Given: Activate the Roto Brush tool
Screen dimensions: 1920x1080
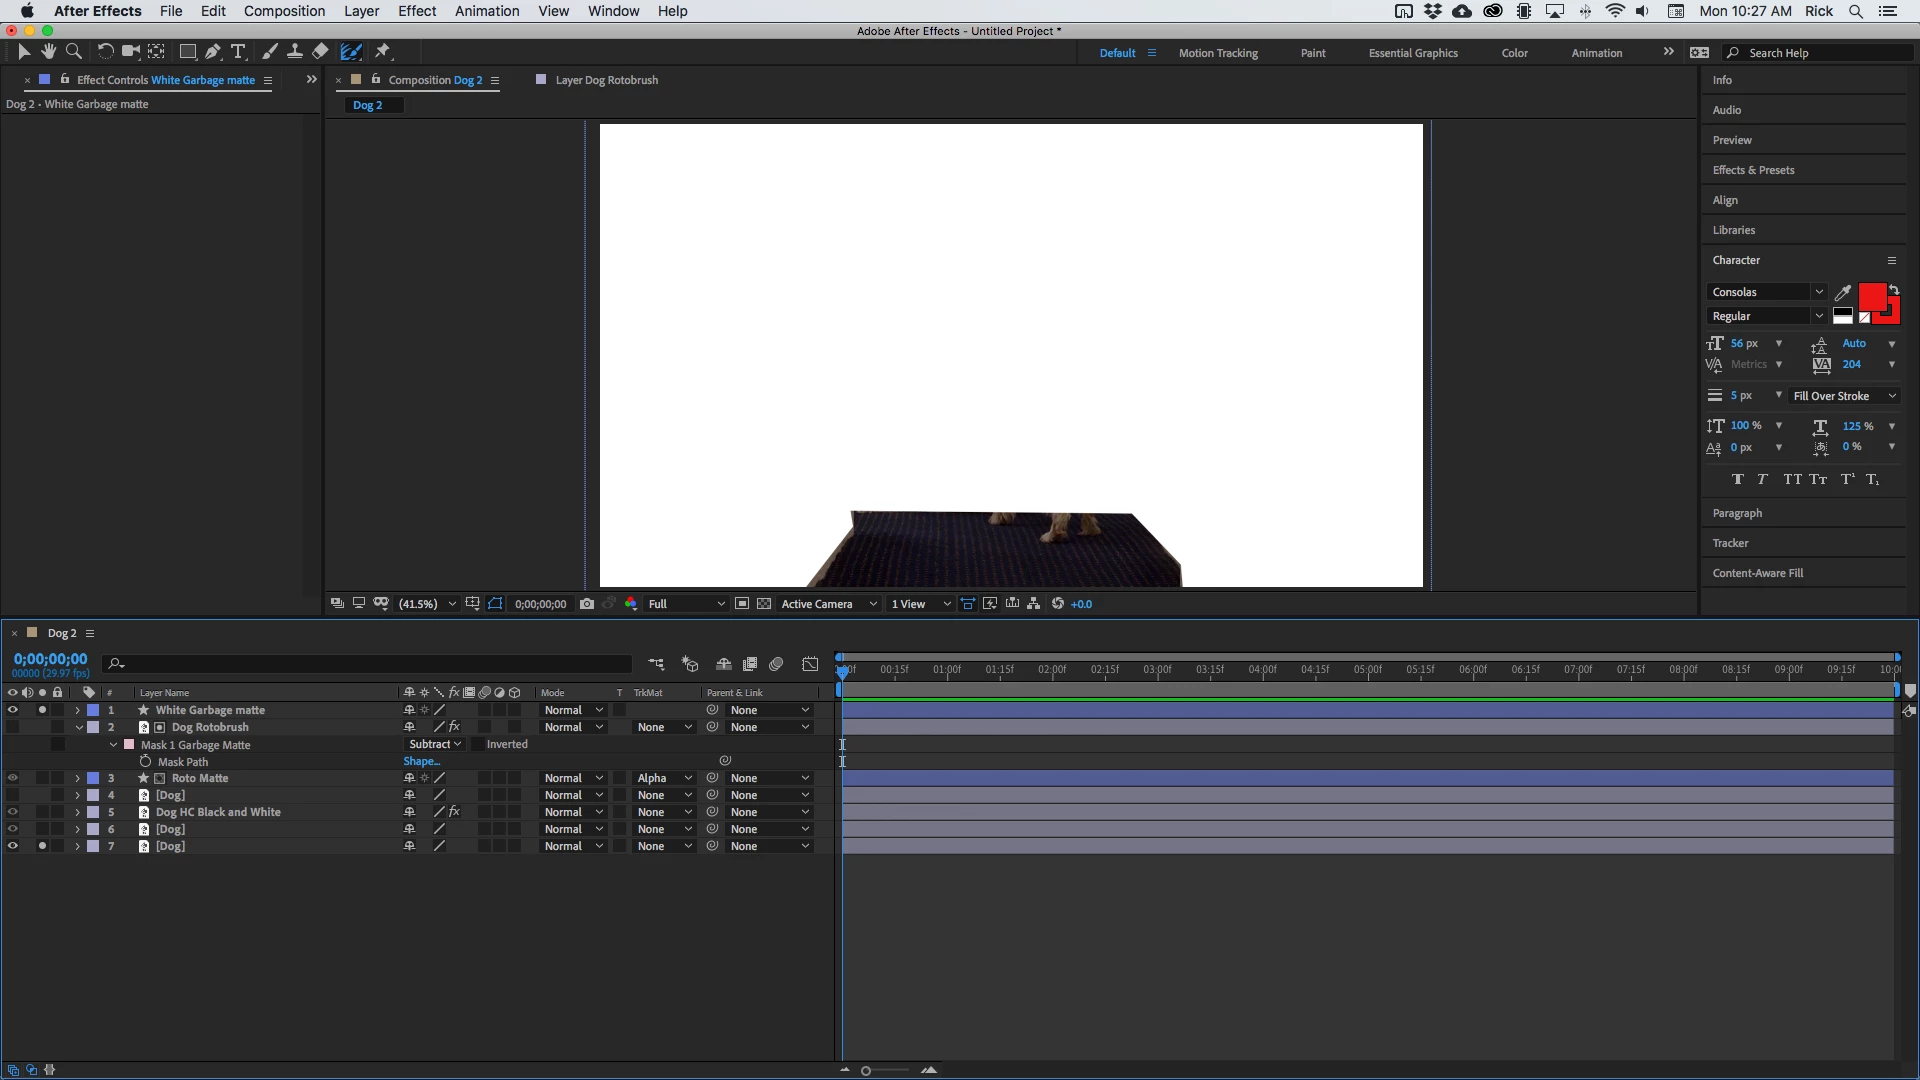Looking at the screenshot, I should [x=351, y=51].
